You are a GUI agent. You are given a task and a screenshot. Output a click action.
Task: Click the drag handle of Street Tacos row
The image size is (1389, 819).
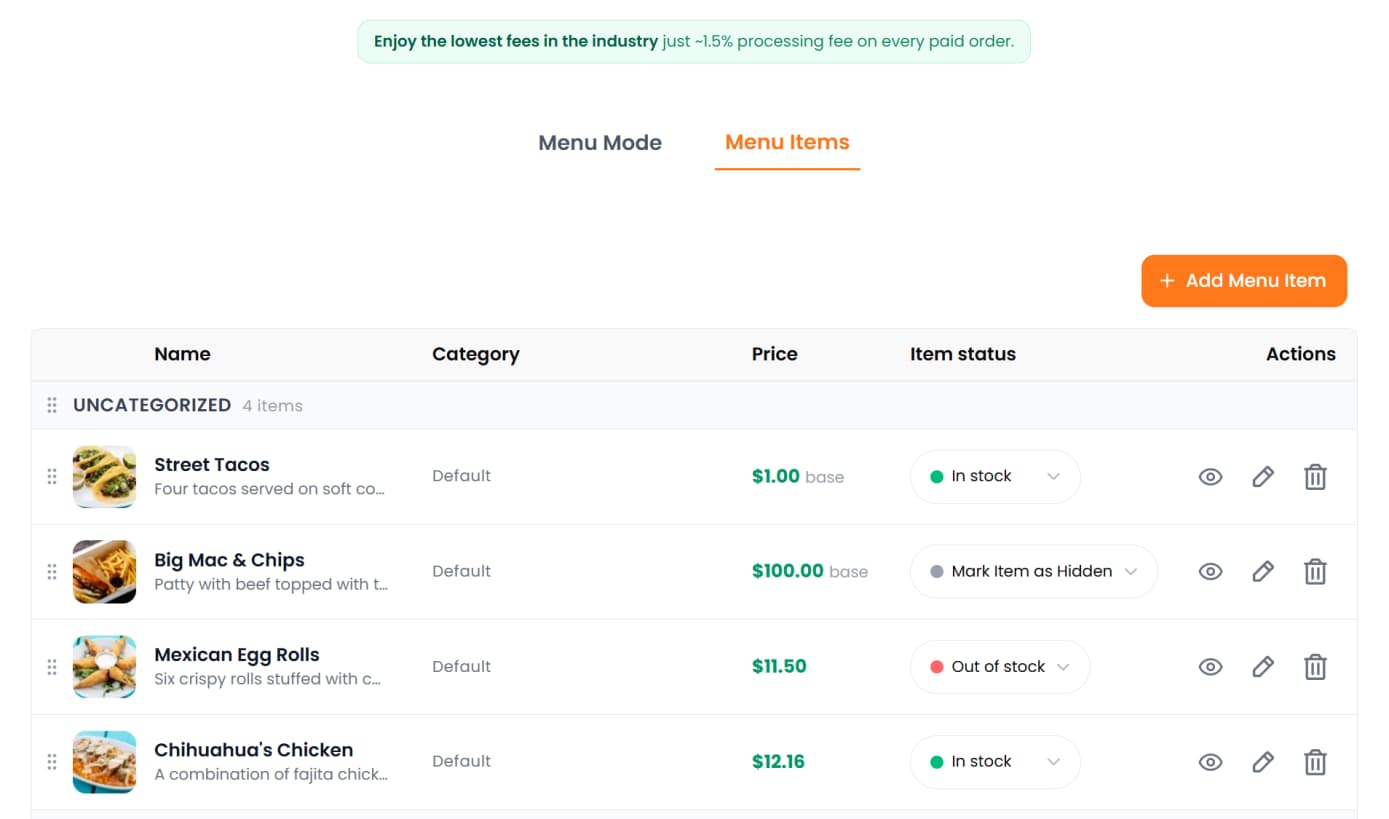coord(52,477)
